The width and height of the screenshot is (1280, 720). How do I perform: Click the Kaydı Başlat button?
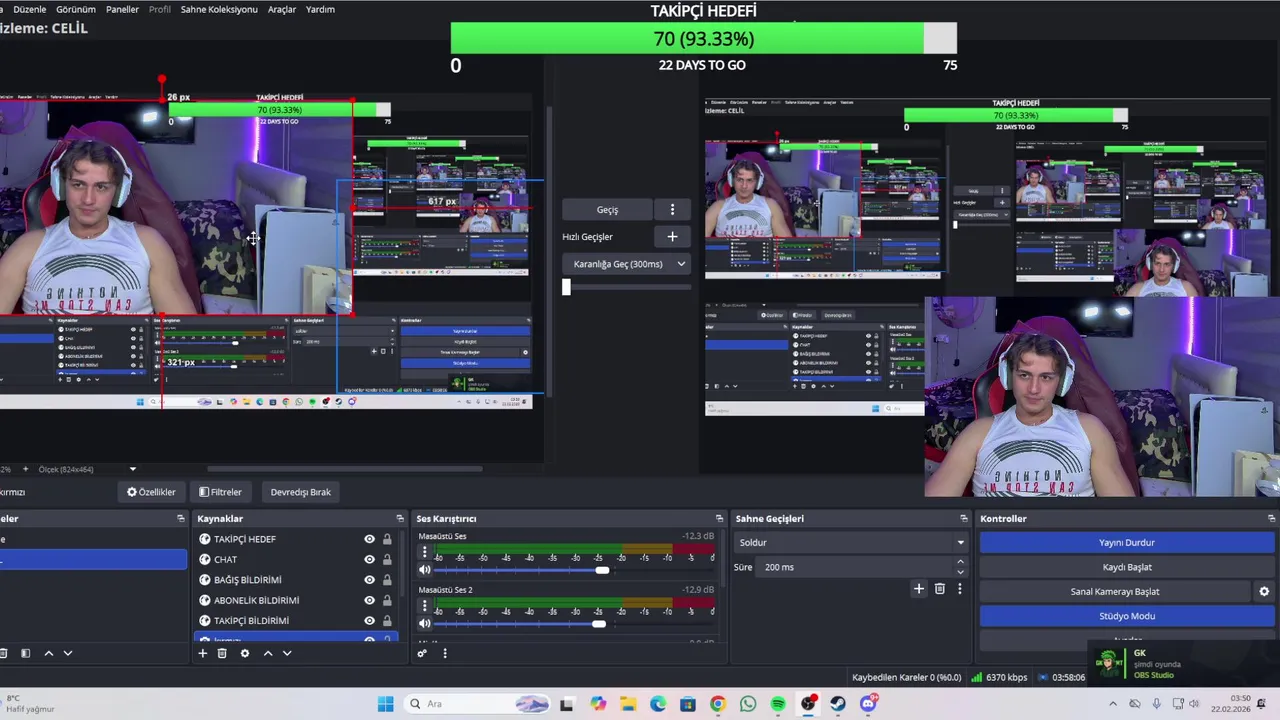coord(1127,567)
